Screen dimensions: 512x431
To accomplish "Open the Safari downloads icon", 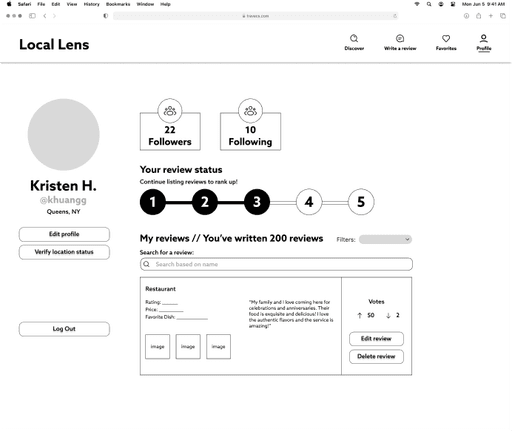I will 466,16.
